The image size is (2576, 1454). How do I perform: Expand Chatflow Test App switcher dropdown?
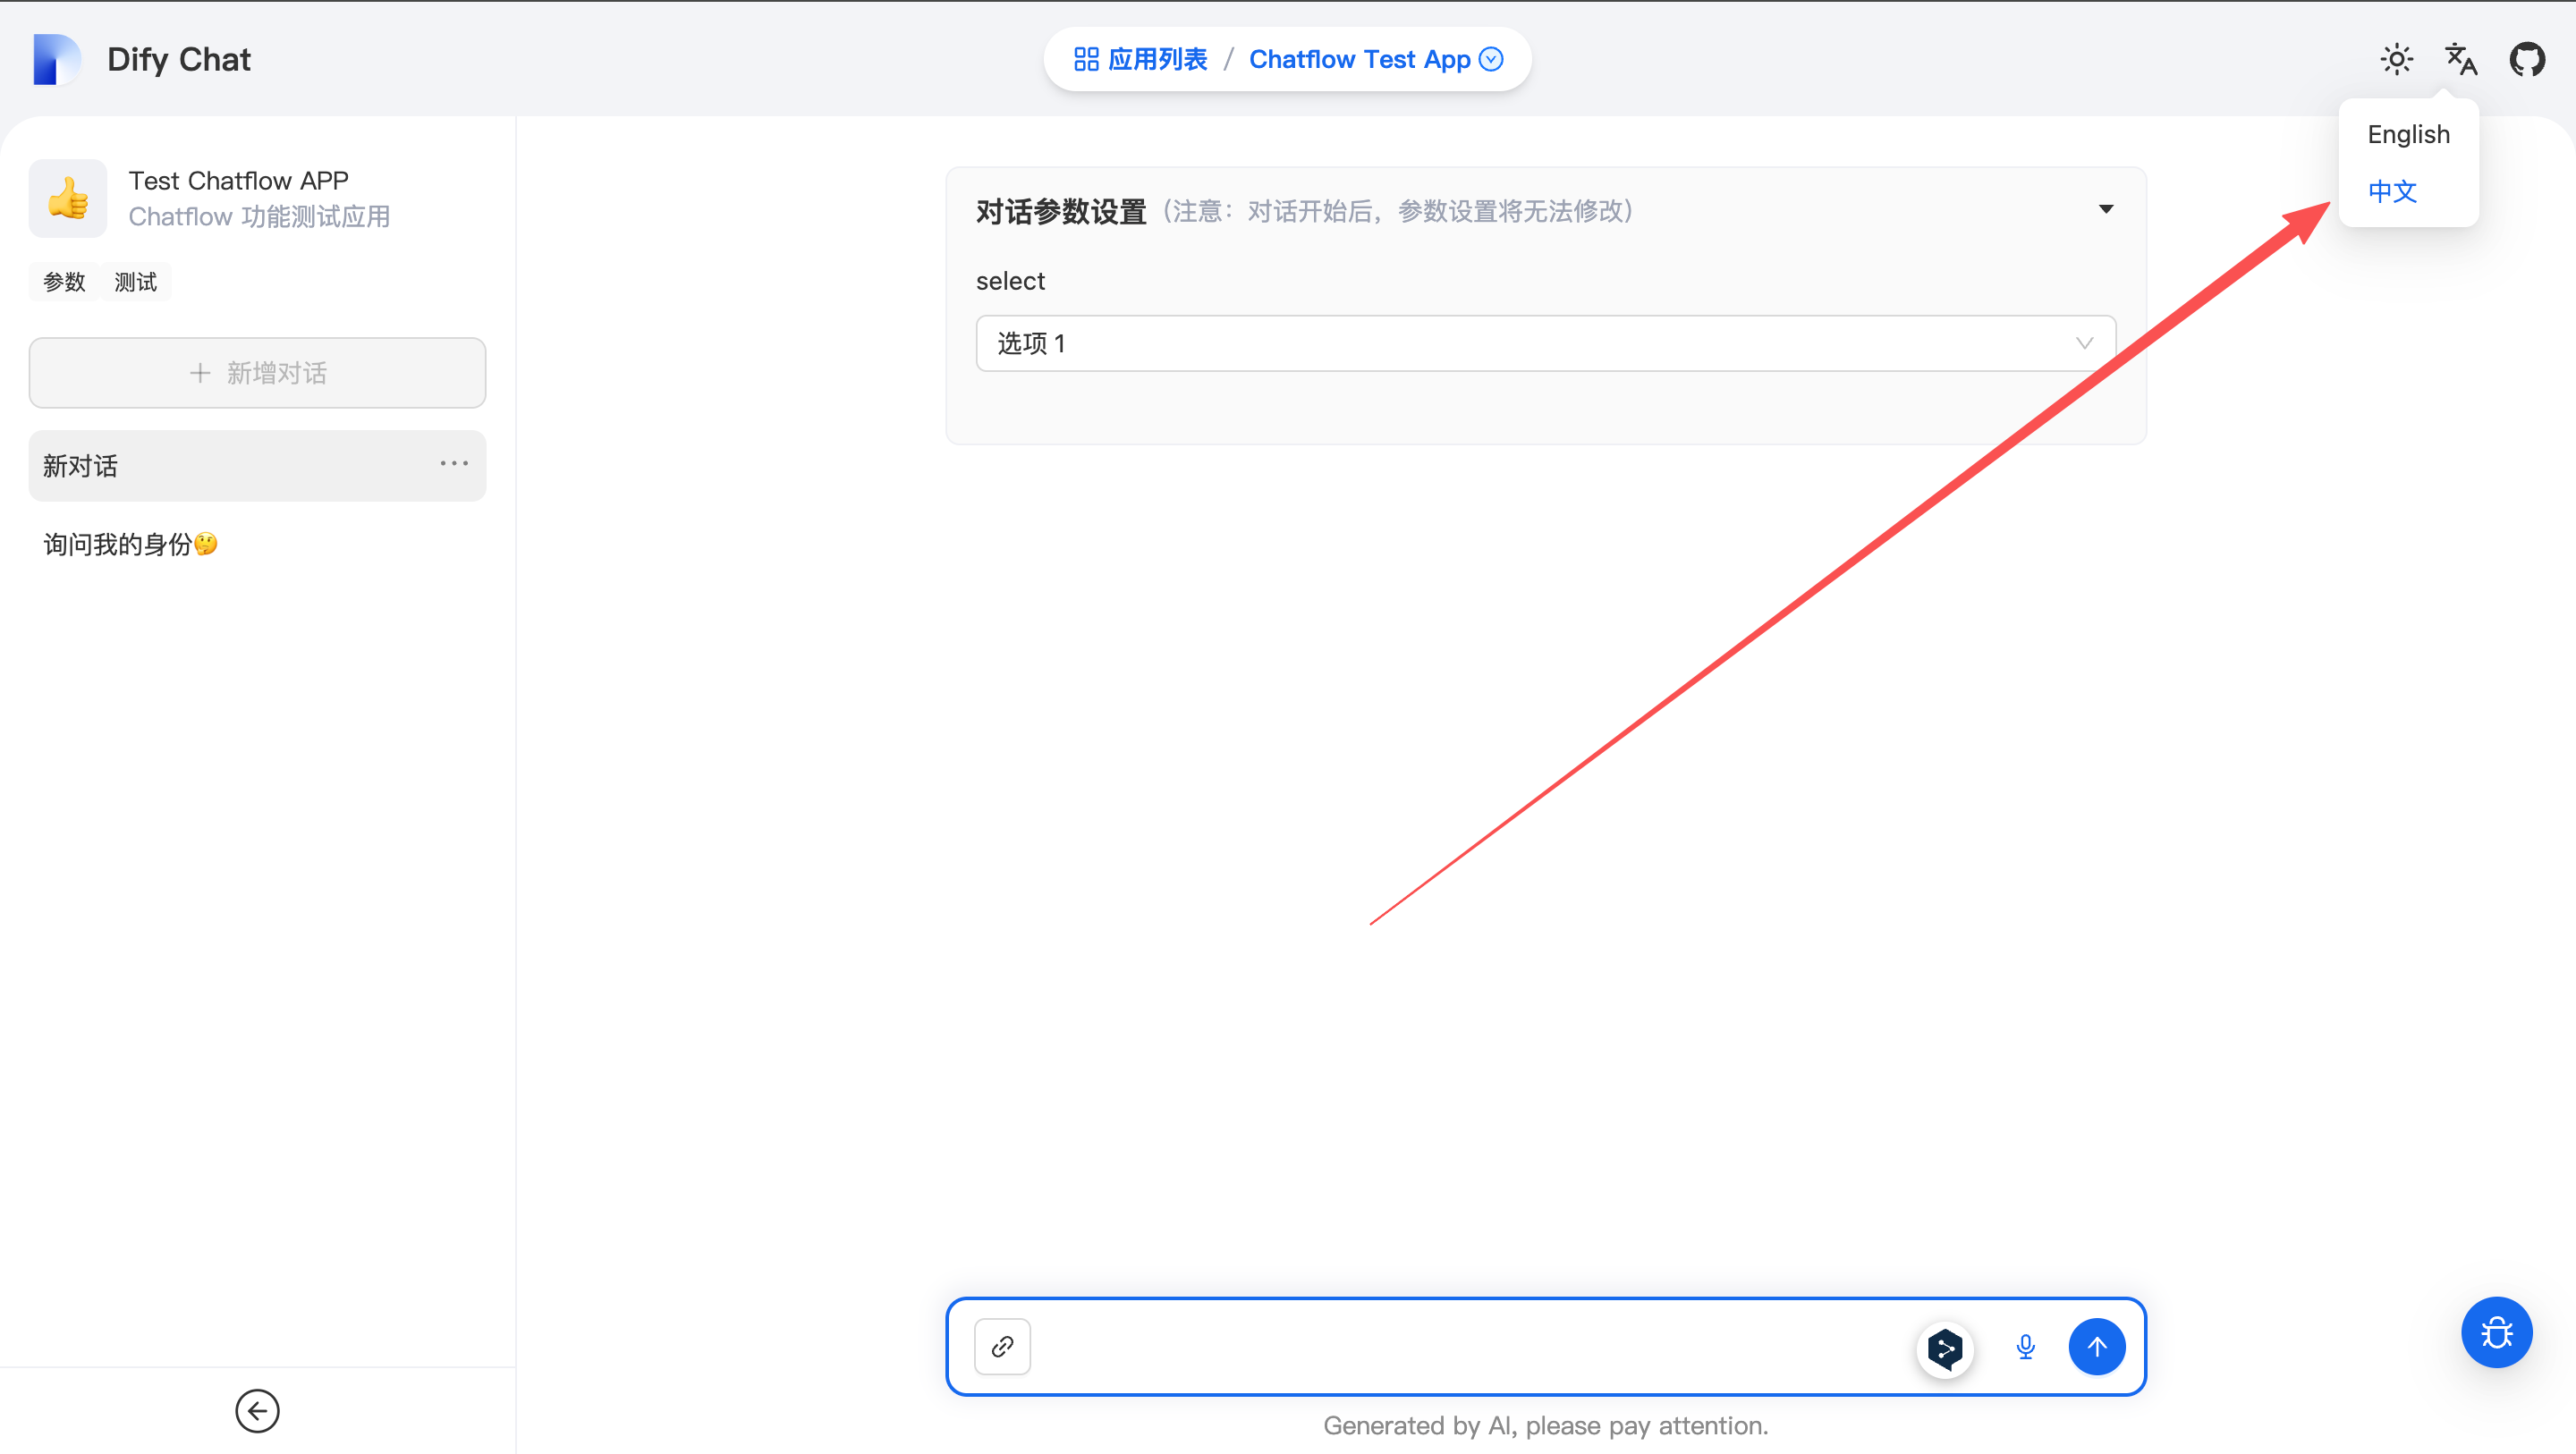tap(1490, 59)
